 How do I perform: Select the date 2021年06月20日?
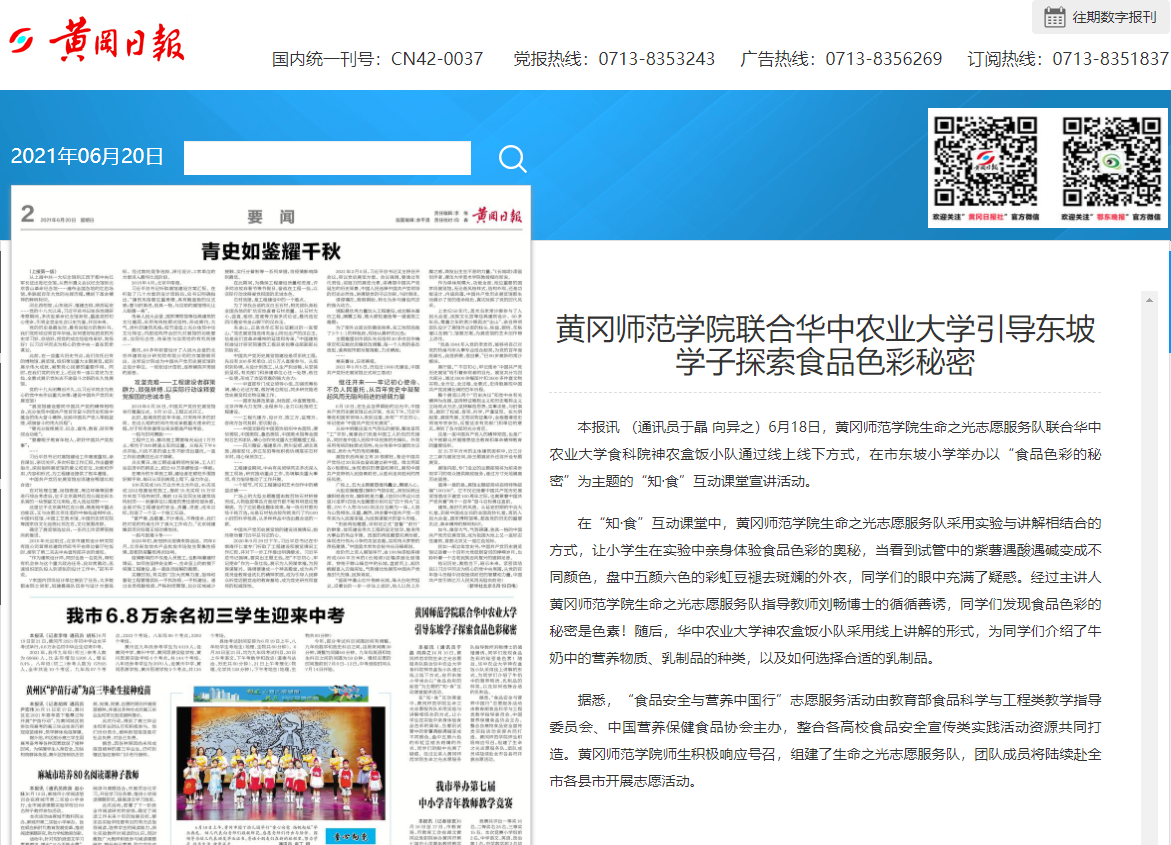87,156
